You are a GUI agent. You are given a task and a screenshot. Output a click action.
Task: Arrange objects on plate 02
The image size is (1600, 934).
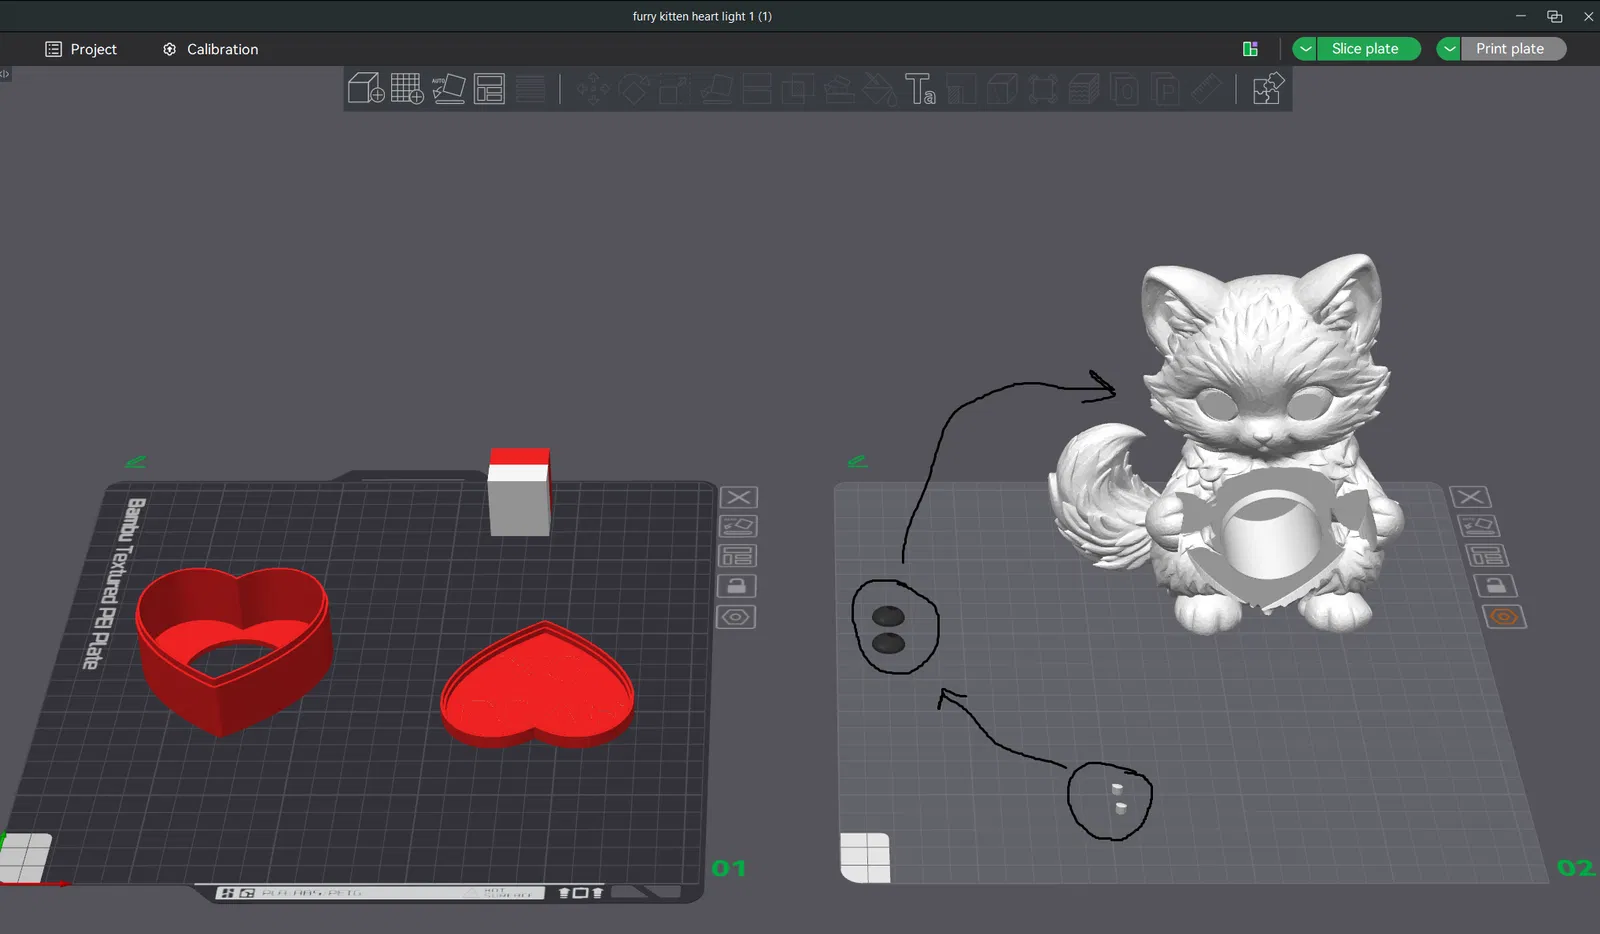pos(1485,556)
